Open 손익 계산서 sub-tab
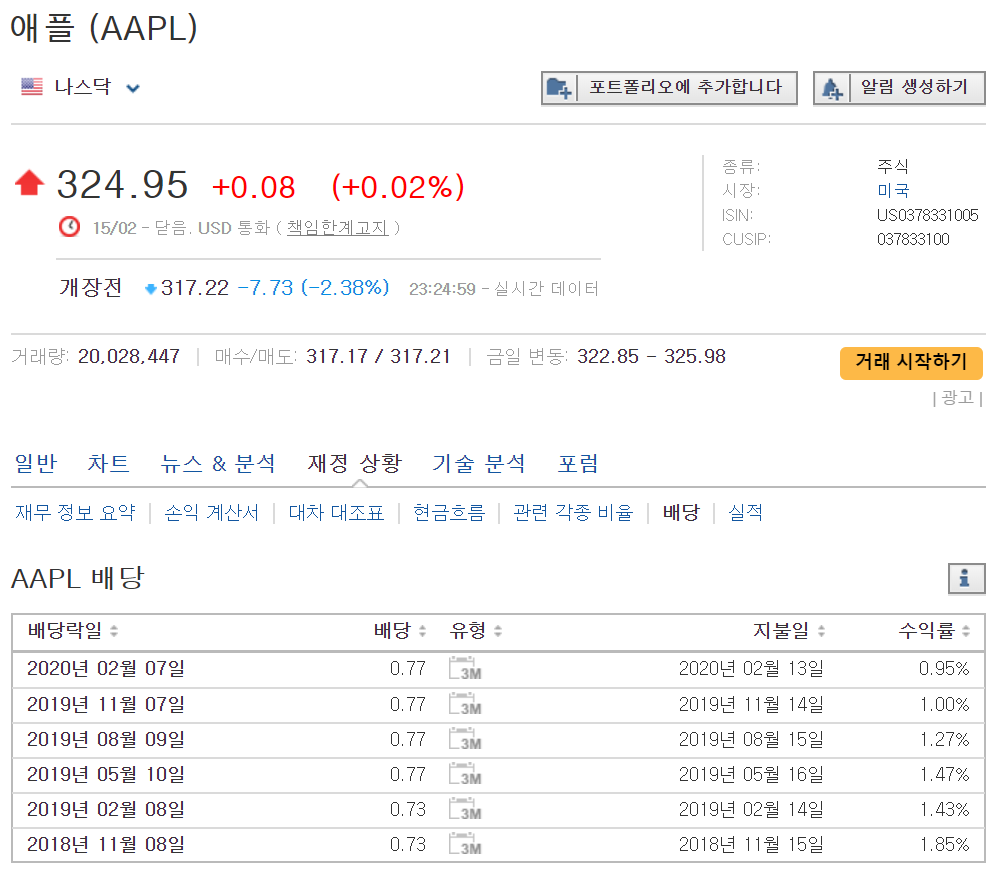 [x=211, y=512]
